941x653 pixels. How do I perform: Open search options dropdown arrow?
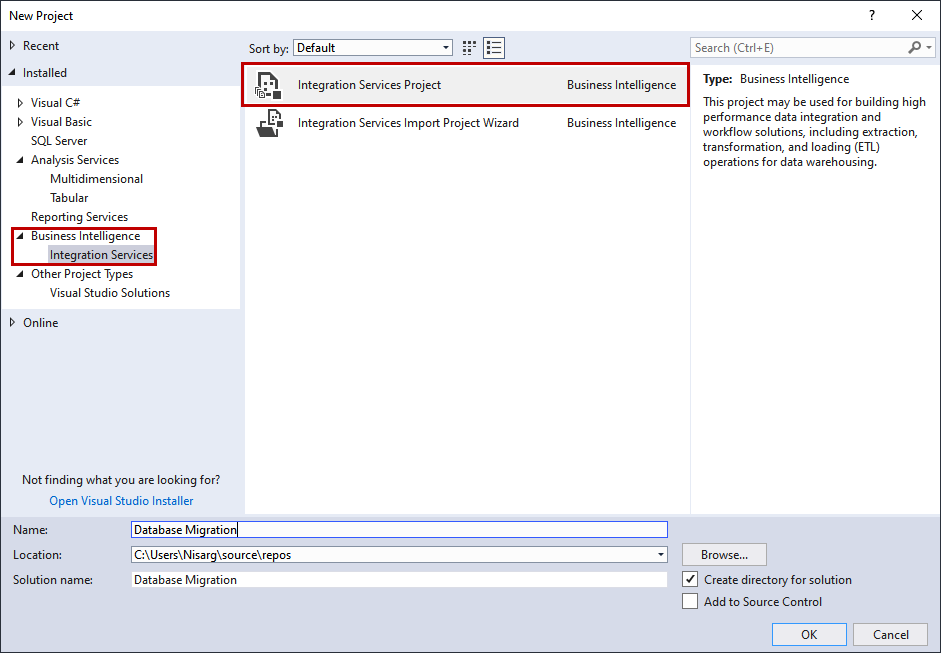point(929,47)
